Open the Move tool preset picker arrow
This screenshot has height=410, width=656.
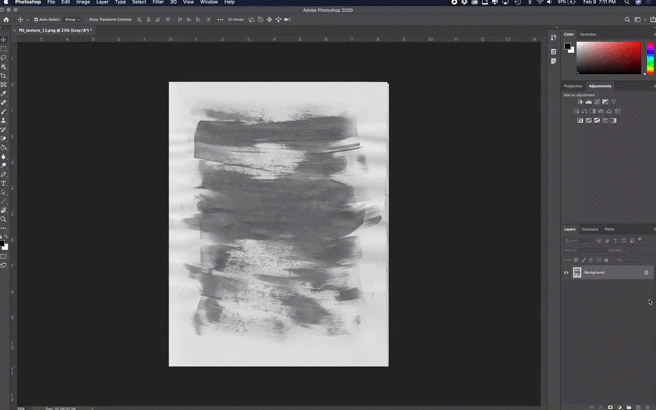point(28,20)
